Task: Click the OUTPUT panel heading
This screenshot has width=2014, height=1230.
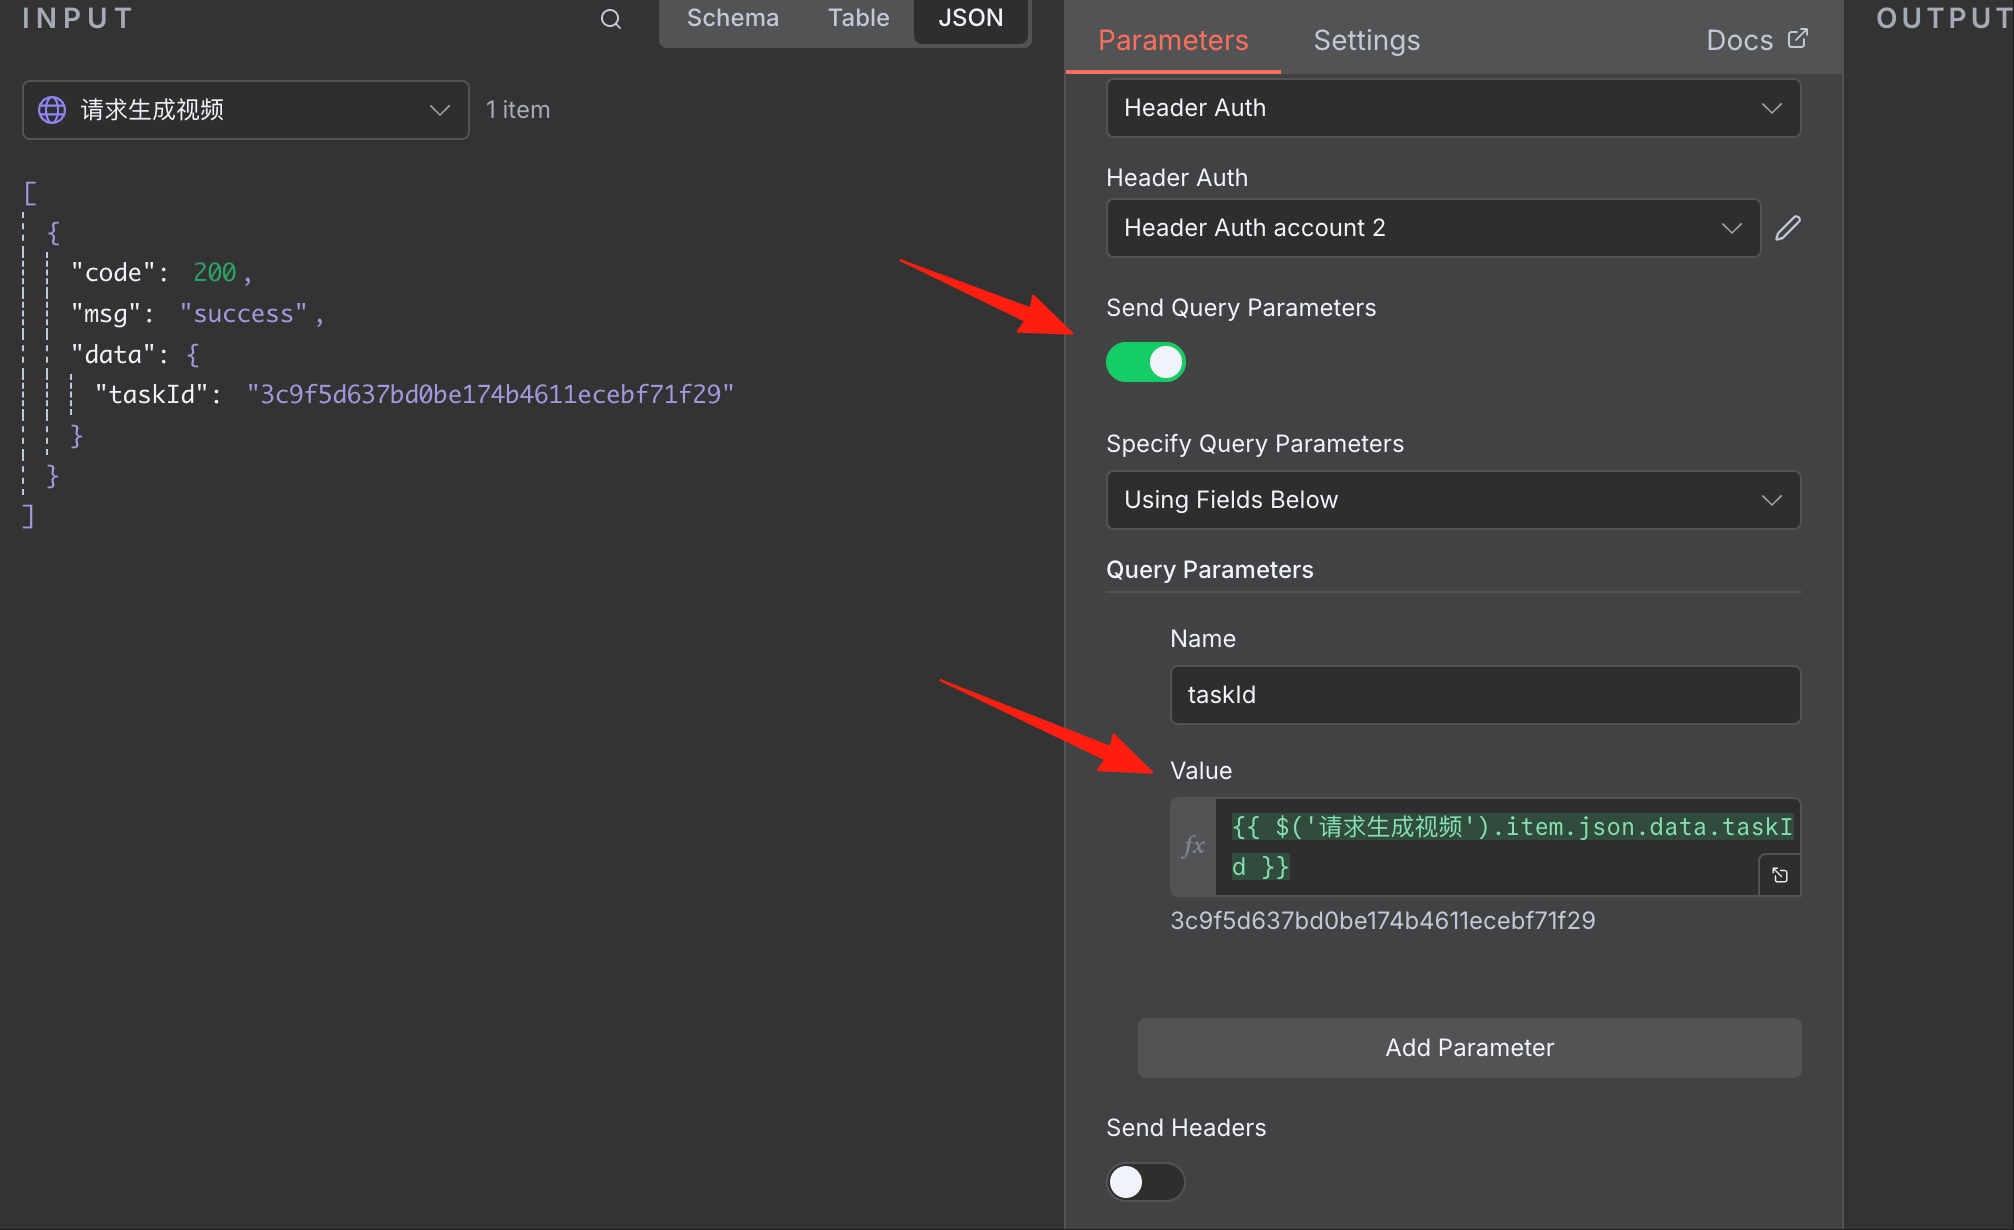Action: (1943, 19)
